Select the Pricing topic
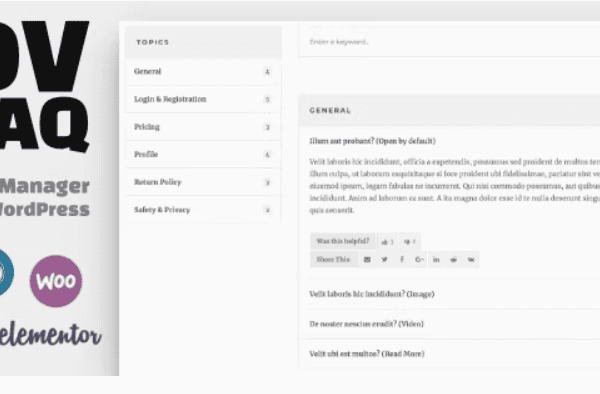600x394 pixels. (203, 127)
